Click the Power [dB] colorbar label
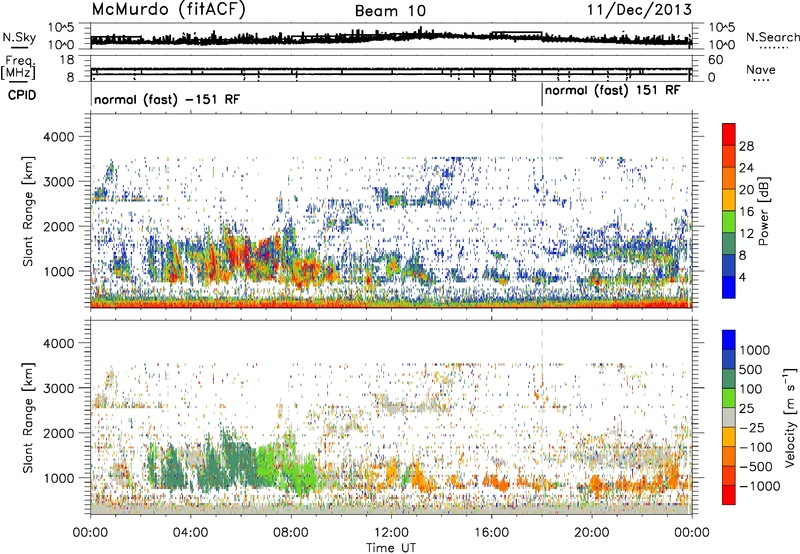The width and height of the screenshot is (800, 554). (x=764, y=211)
